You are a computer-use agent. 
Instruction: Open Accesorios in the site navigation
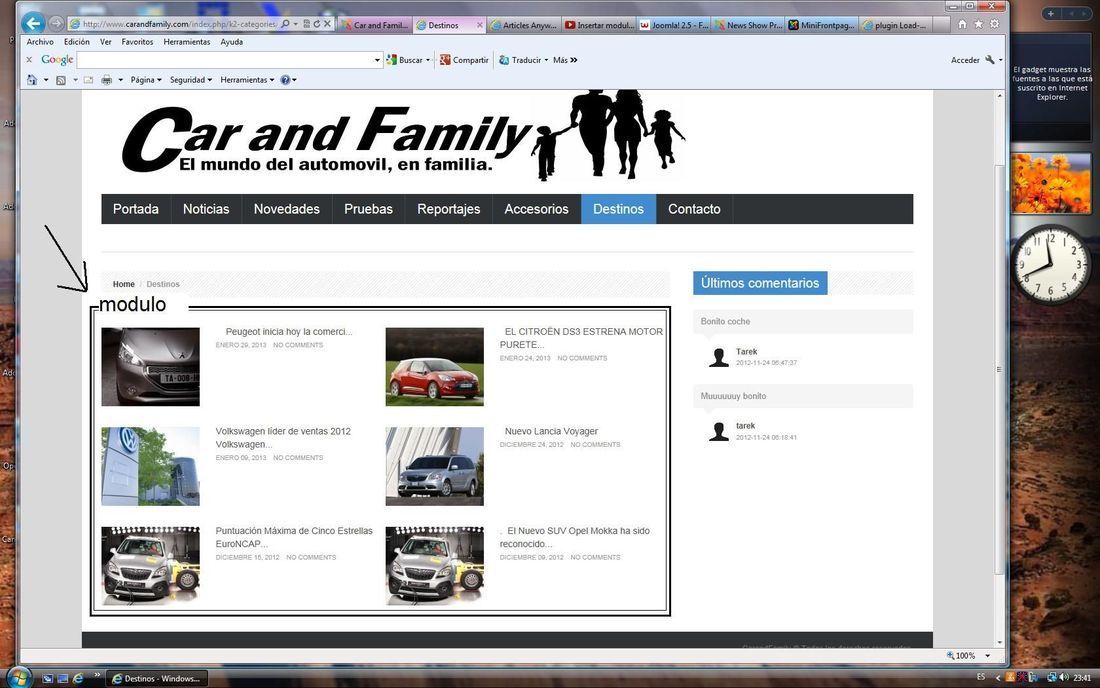coord(537,209)
